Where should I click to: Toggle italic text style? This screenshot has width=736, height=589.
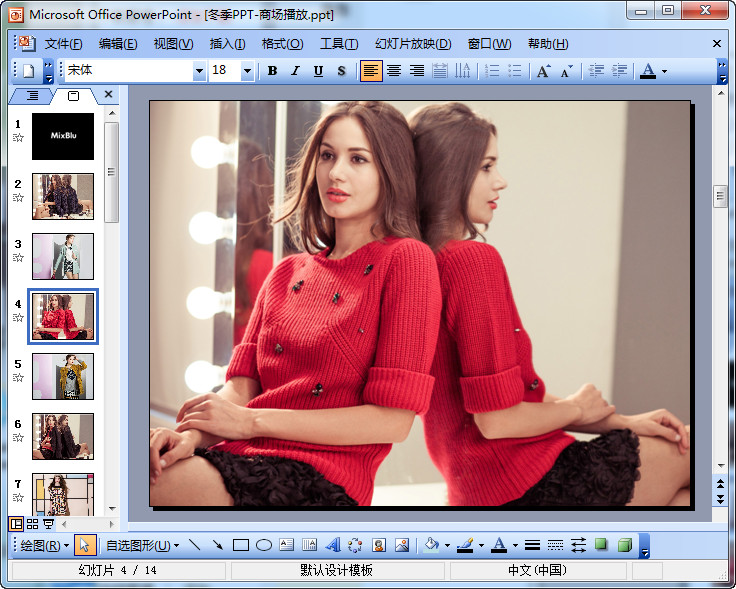(295, 71)
